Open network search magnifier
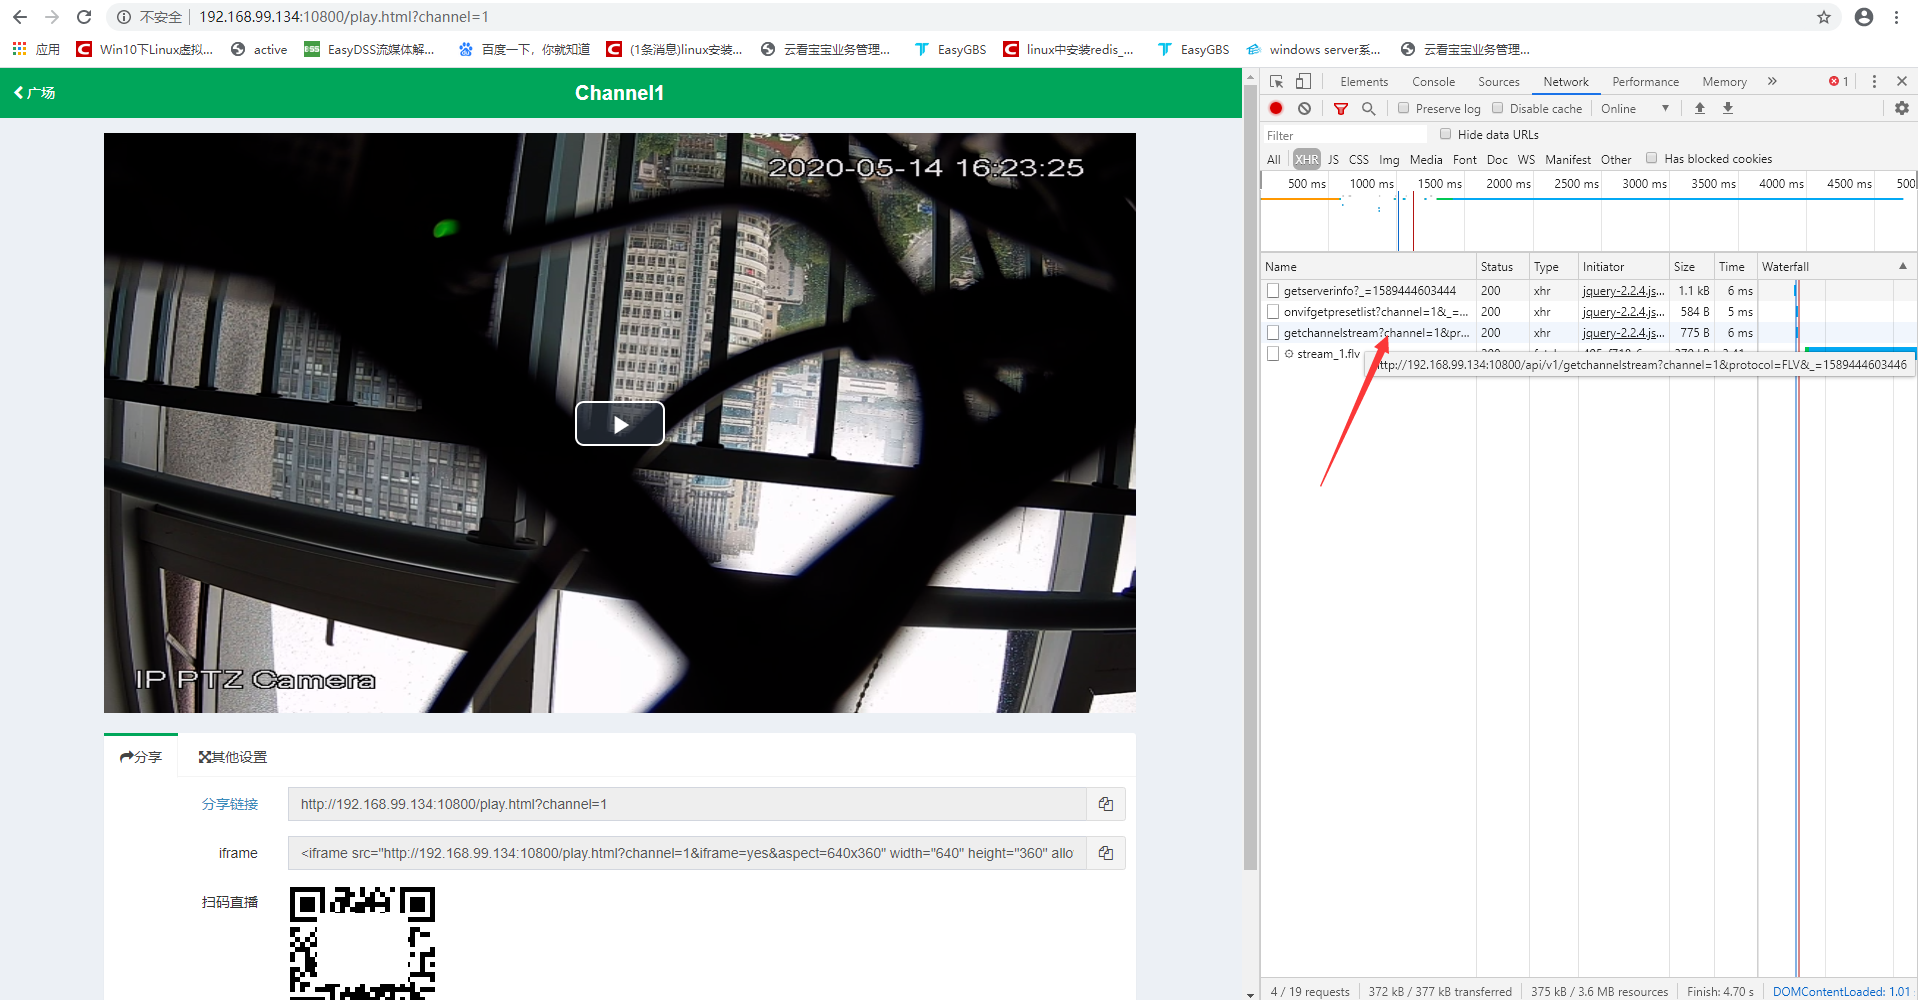 point(1369,108)
